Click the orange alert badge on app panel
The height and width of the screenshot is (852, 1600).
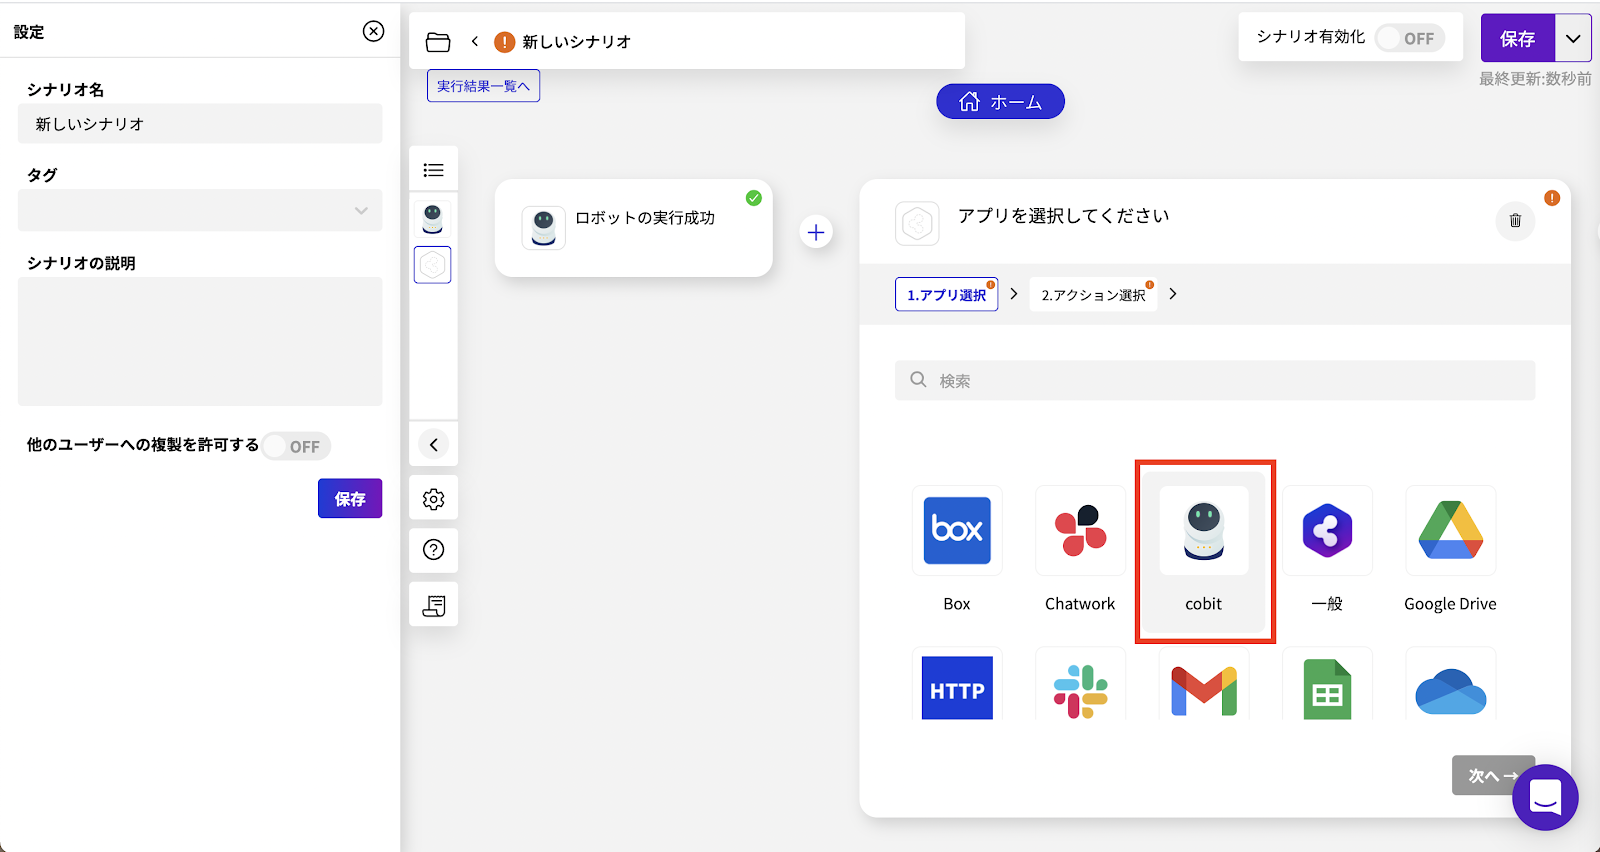pos(1552,198)
